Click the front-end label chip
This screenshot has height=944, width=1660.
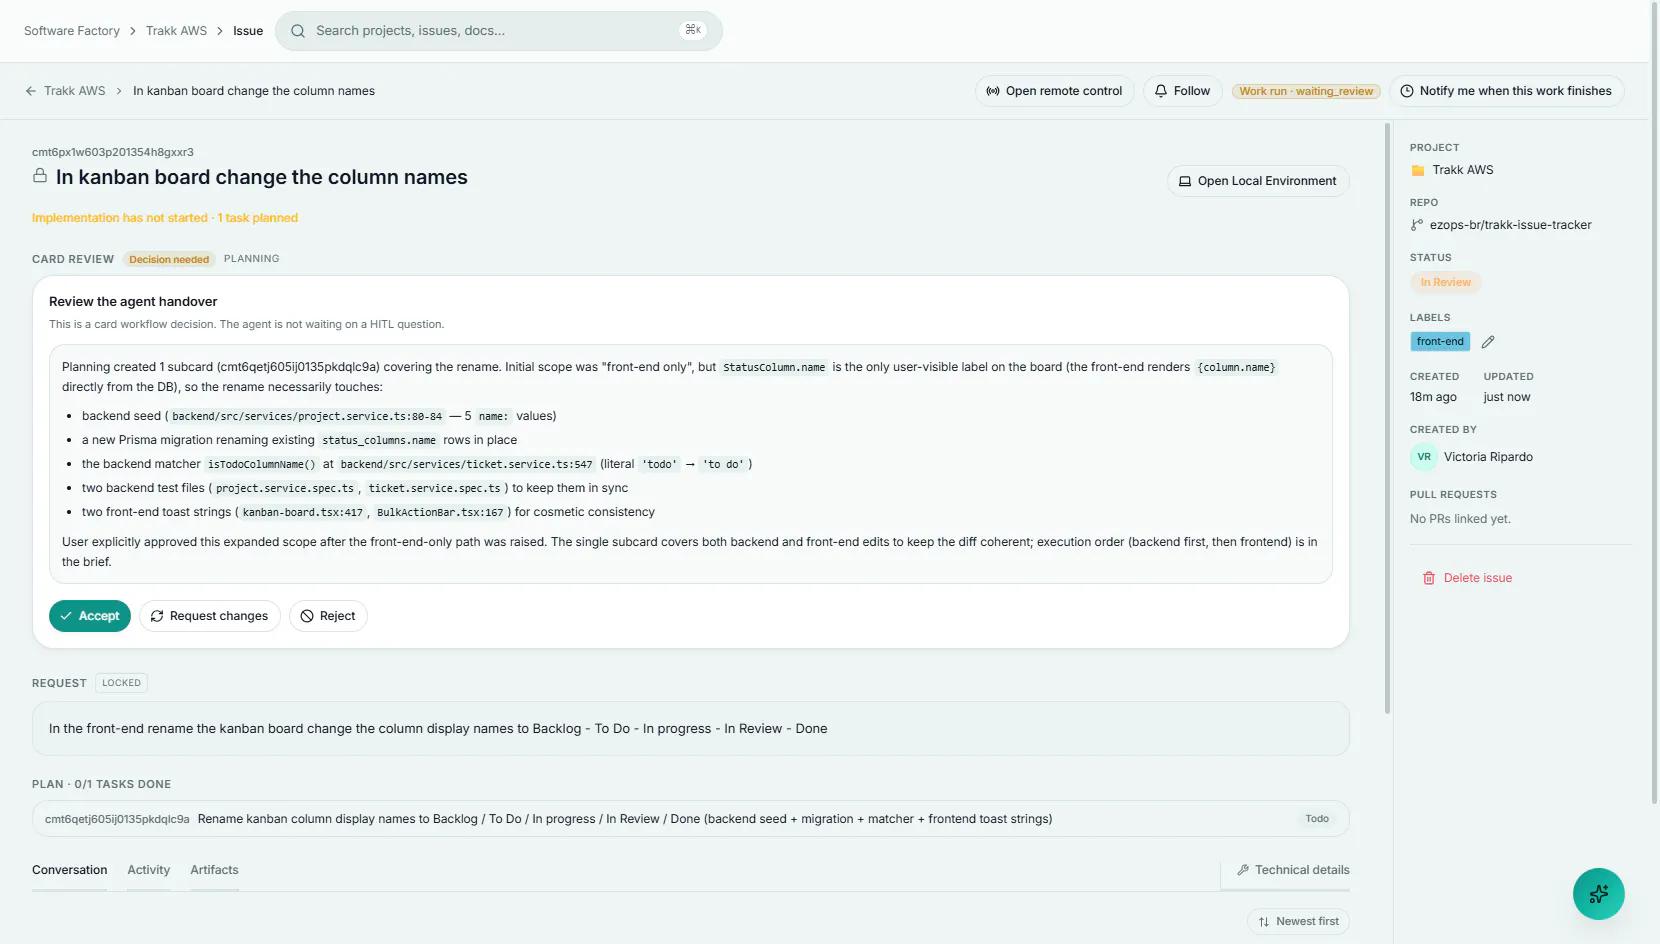coord(1440,342)
